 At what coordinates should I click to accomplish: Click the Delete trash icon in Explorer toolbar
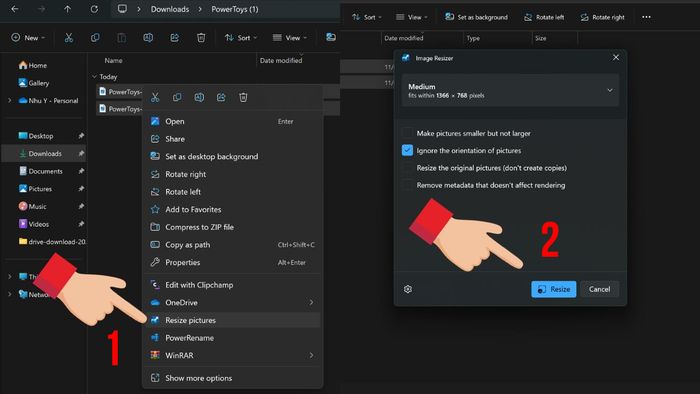point(201,38)
